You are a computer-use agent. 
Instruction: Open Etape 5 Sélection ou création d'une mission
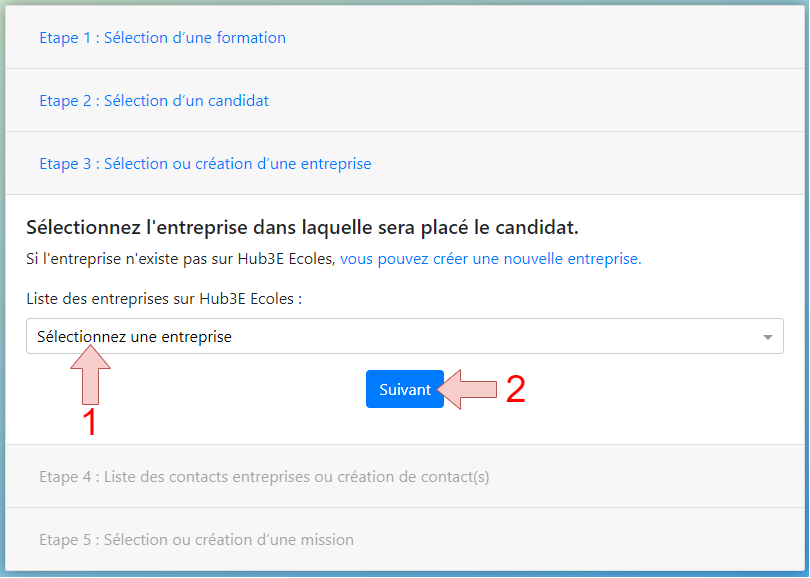pos(196,540)
